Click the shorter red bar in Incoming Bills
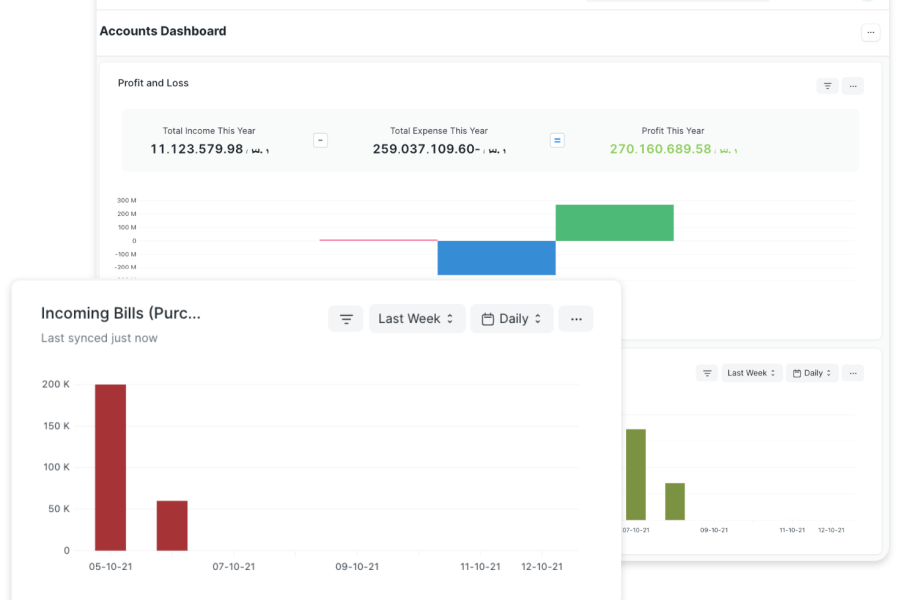Image resolution: width=900 pixels, height=600 pixels. [x=172, y=525]
